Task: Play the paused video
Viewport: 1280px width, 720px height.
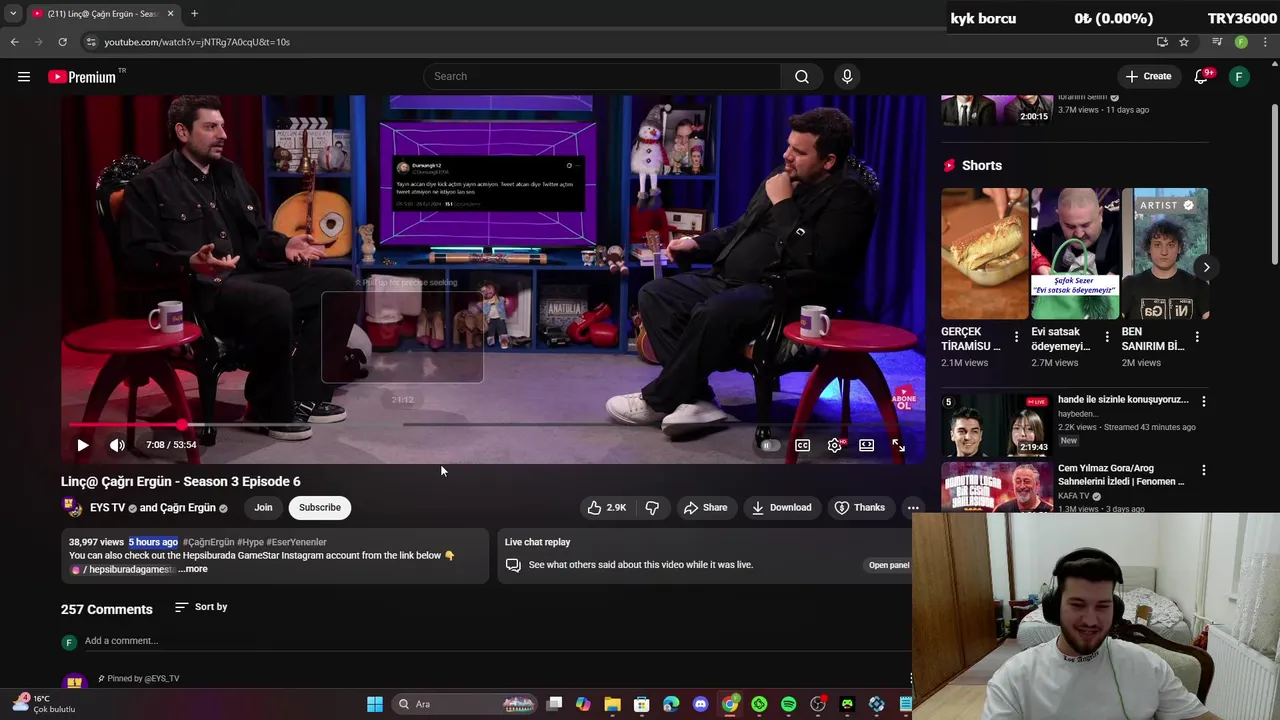Action: [x=83, y=445]
